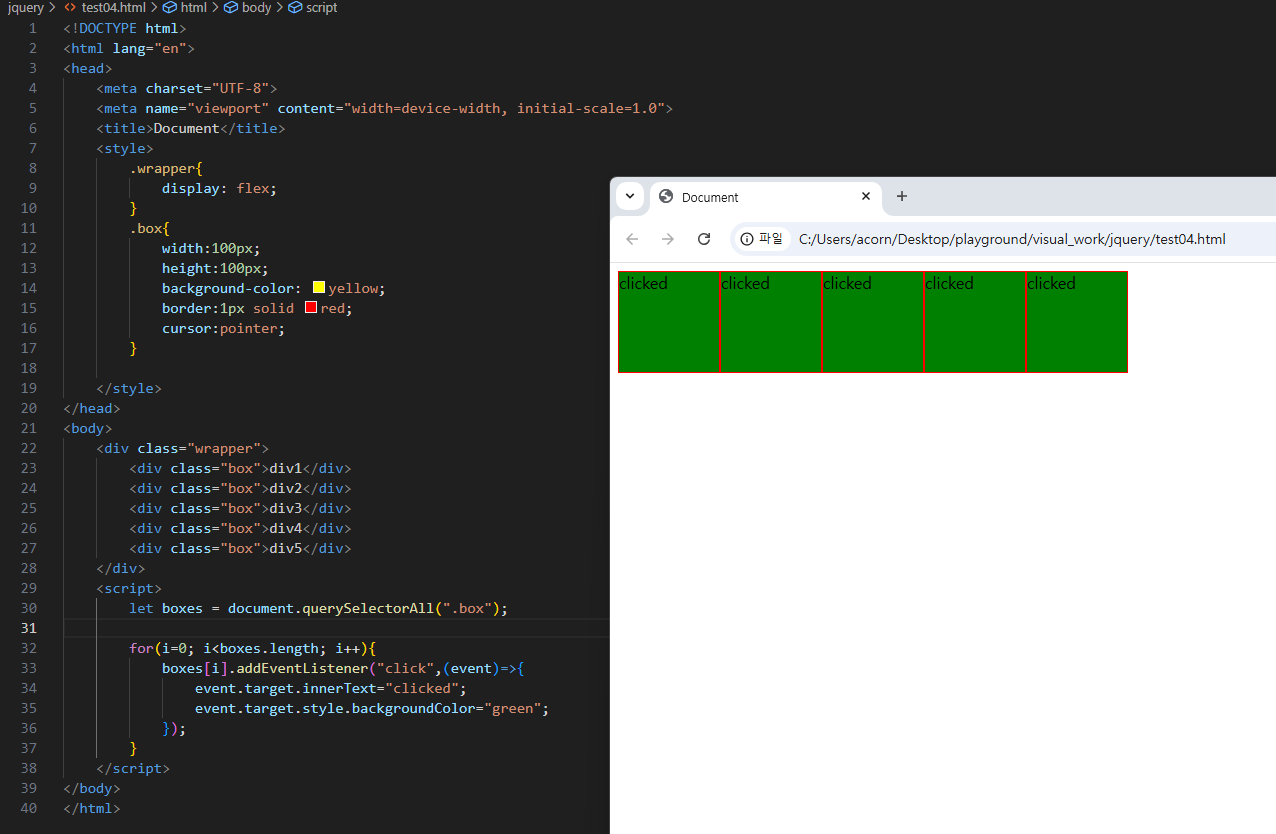Screen dimensions: 1276x834
Task: Click the fourth green clicked box
Action: pyautogui.click(x=975, y=322)
